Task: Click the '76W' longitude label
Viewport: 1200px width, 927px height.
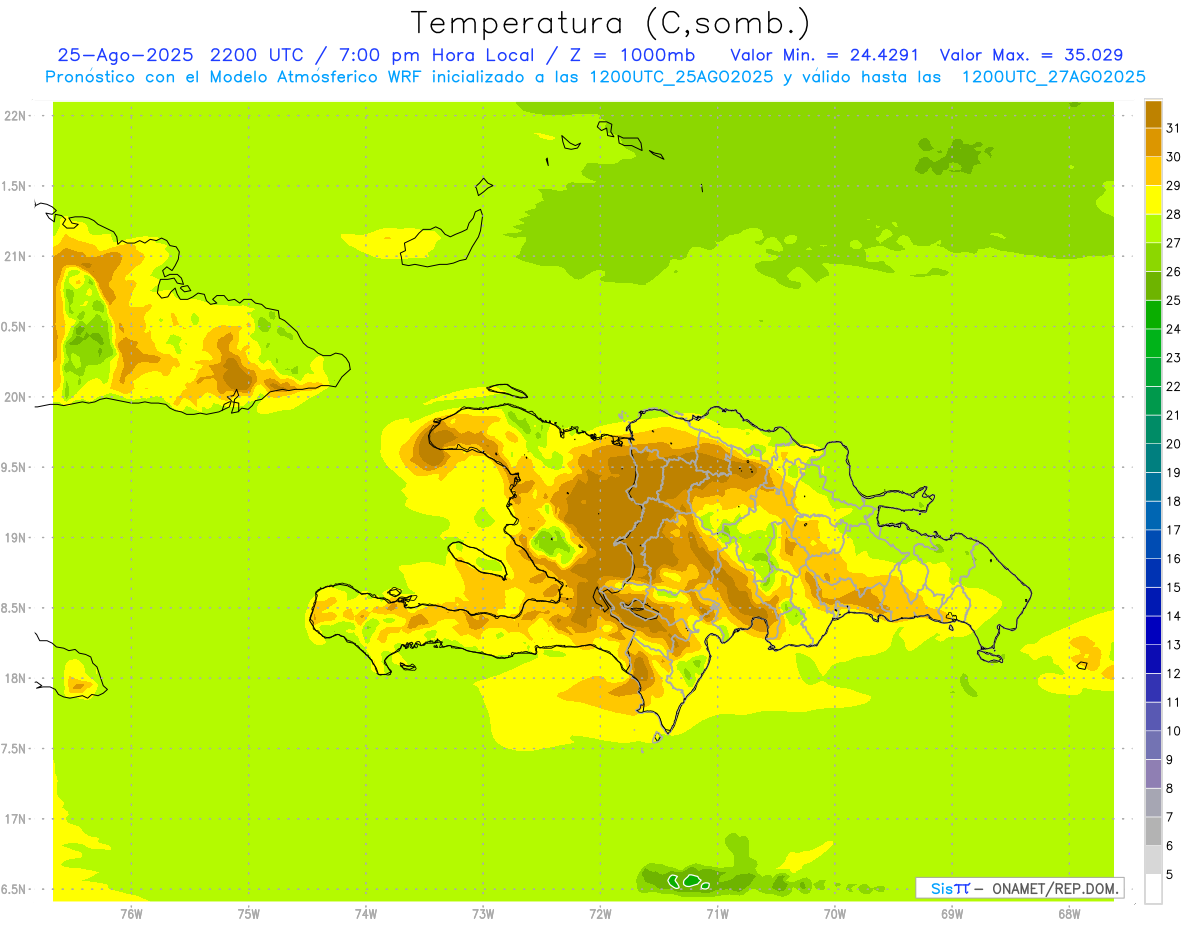Action: pyautogui.click(x=131, y=914)
